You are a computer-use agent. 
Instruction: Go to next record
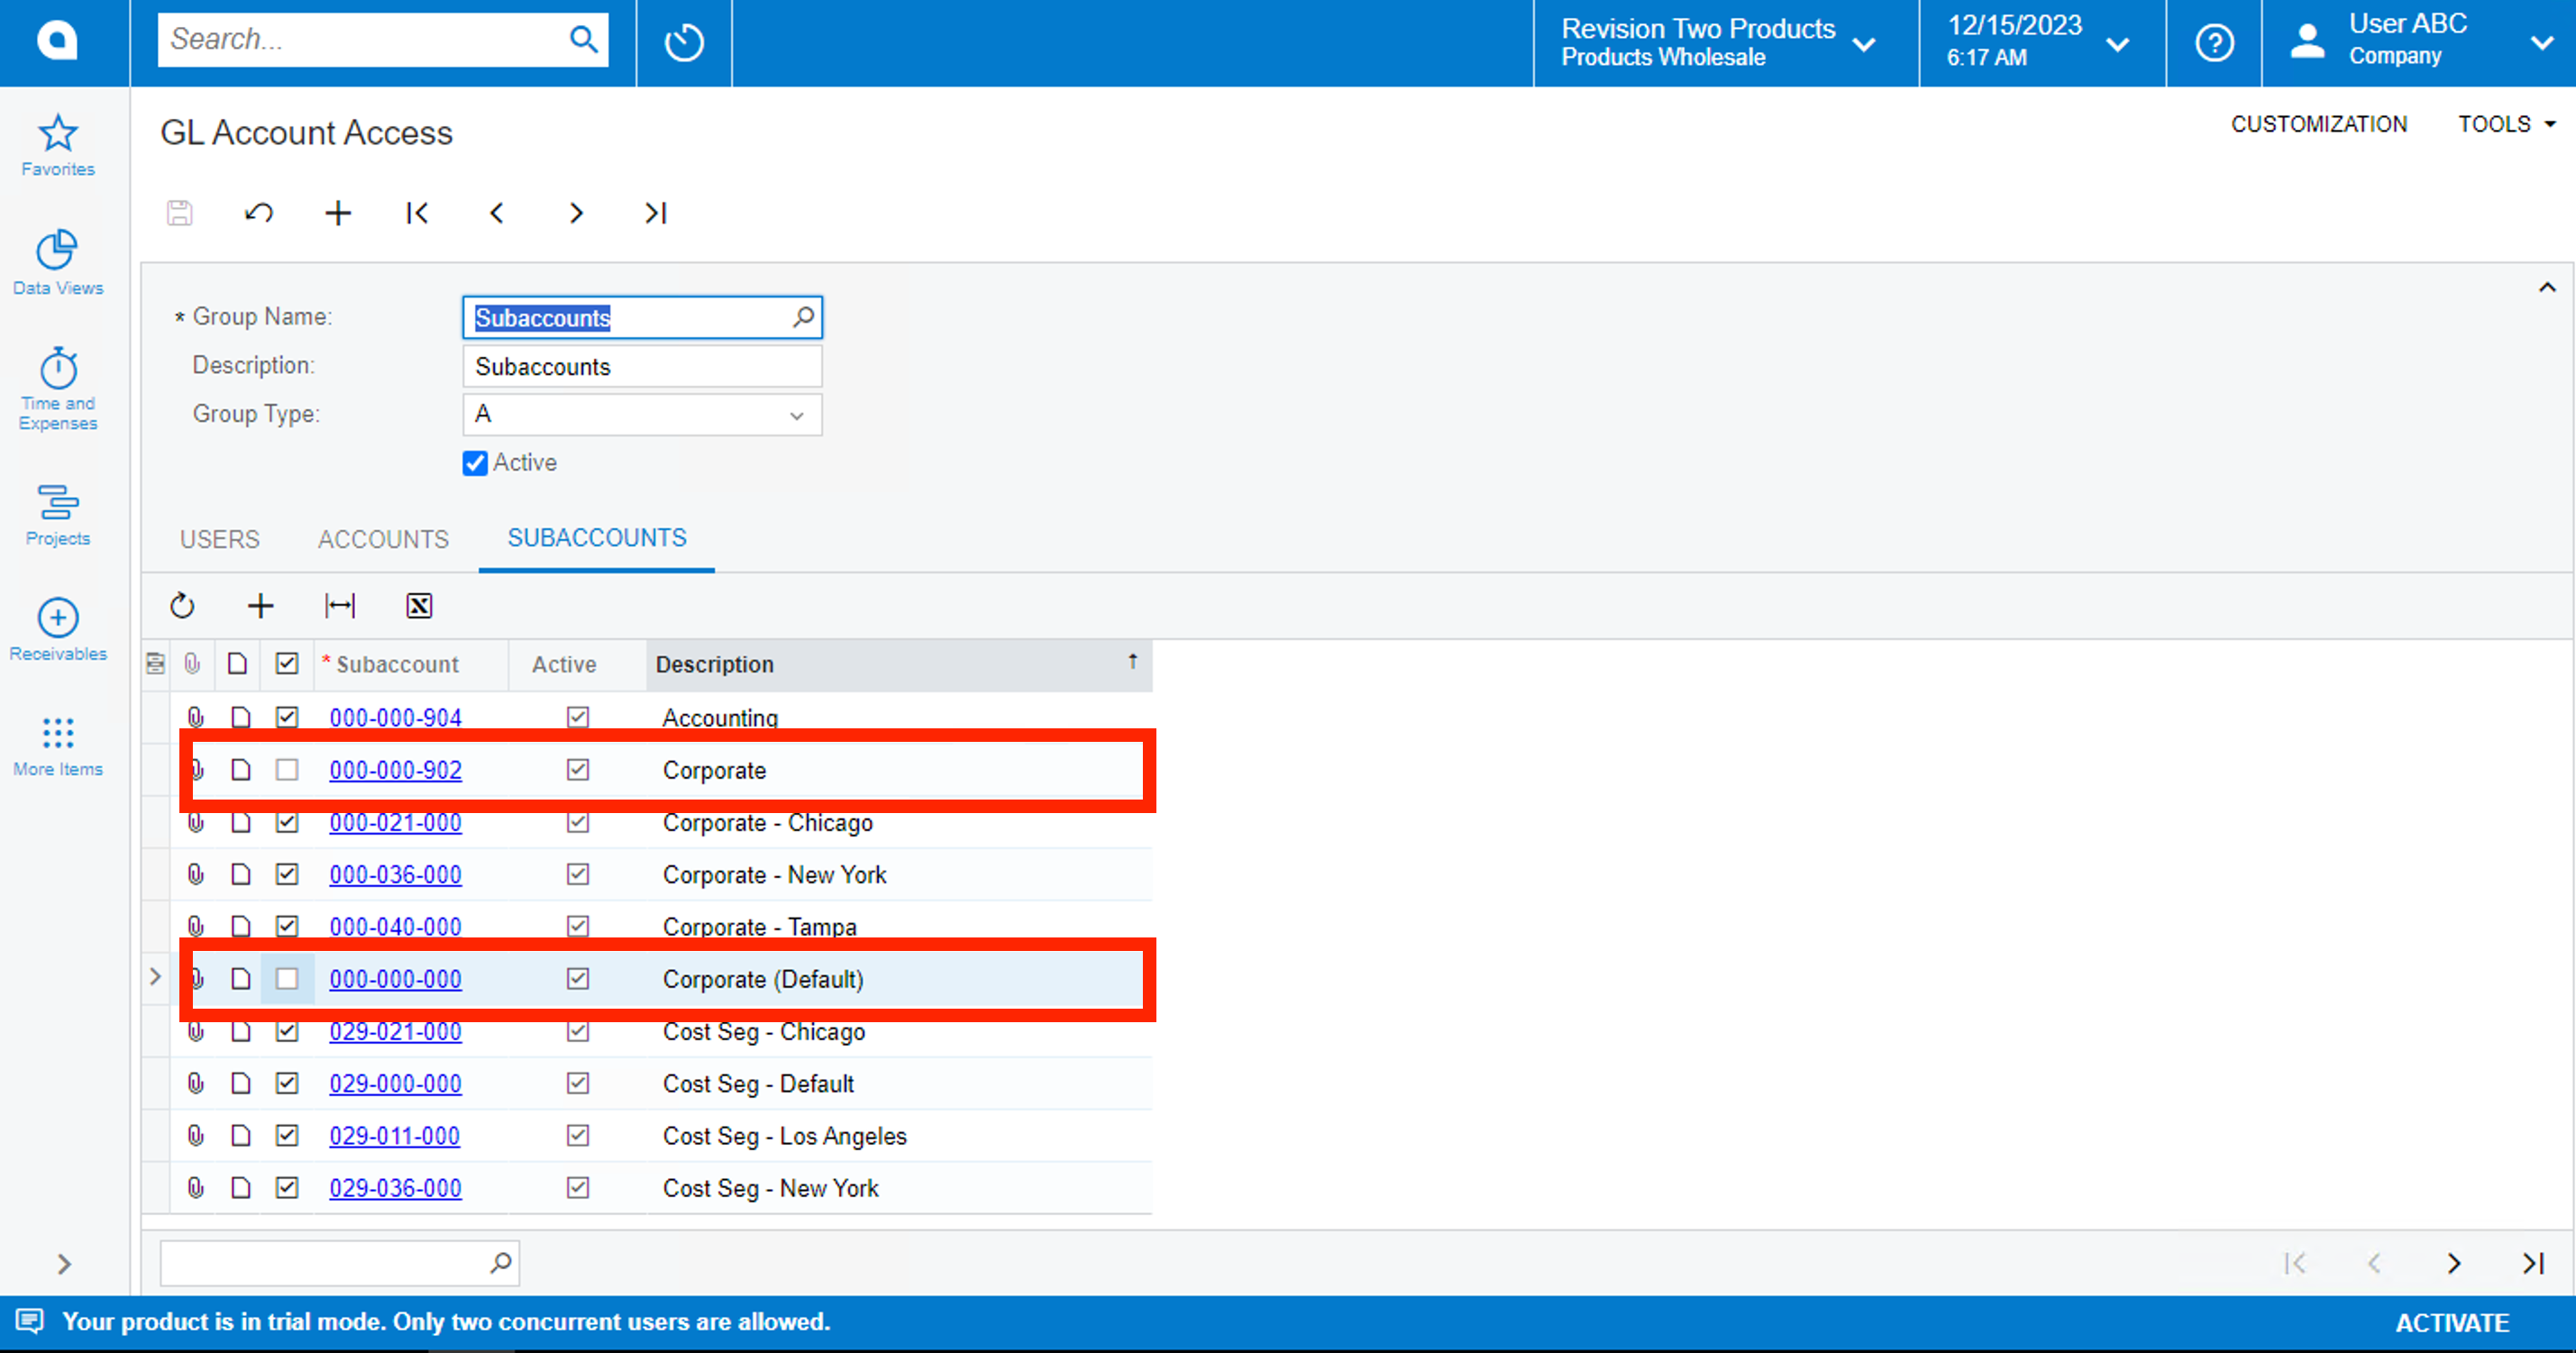[x=576, y=212]
